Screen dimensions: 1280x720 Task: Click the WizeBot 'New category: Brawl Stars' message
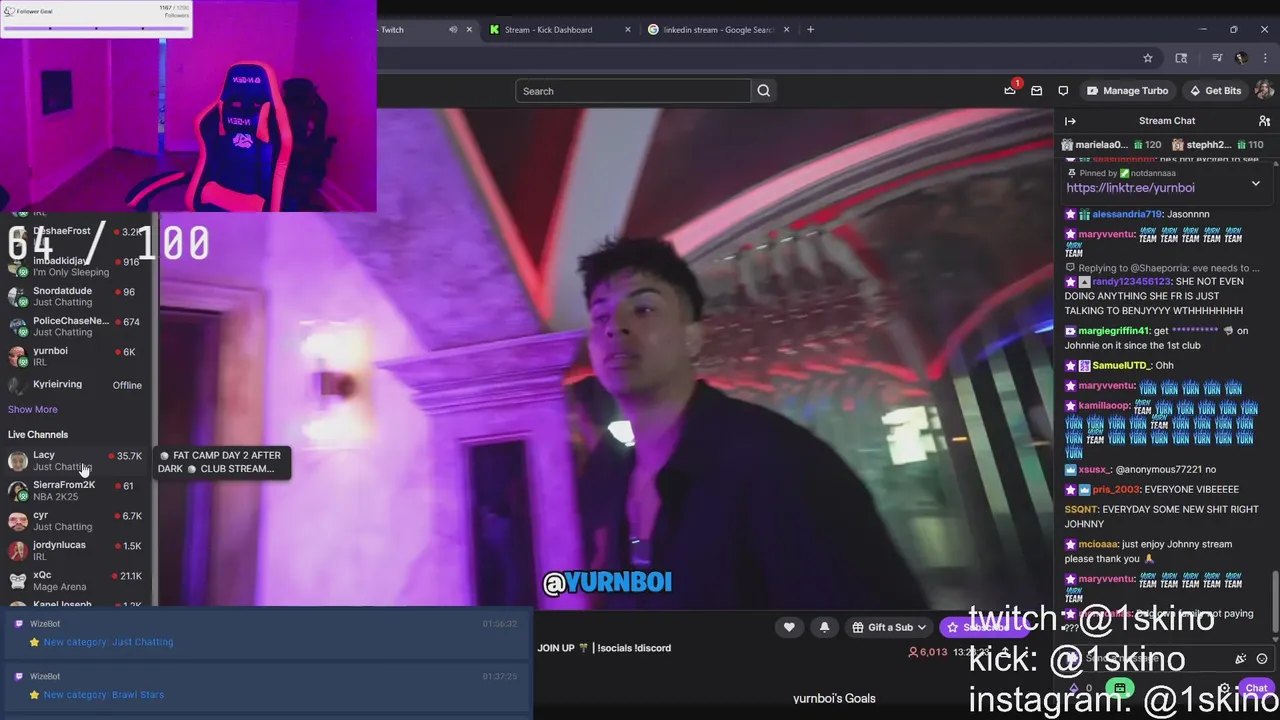[x=104, y=694]
